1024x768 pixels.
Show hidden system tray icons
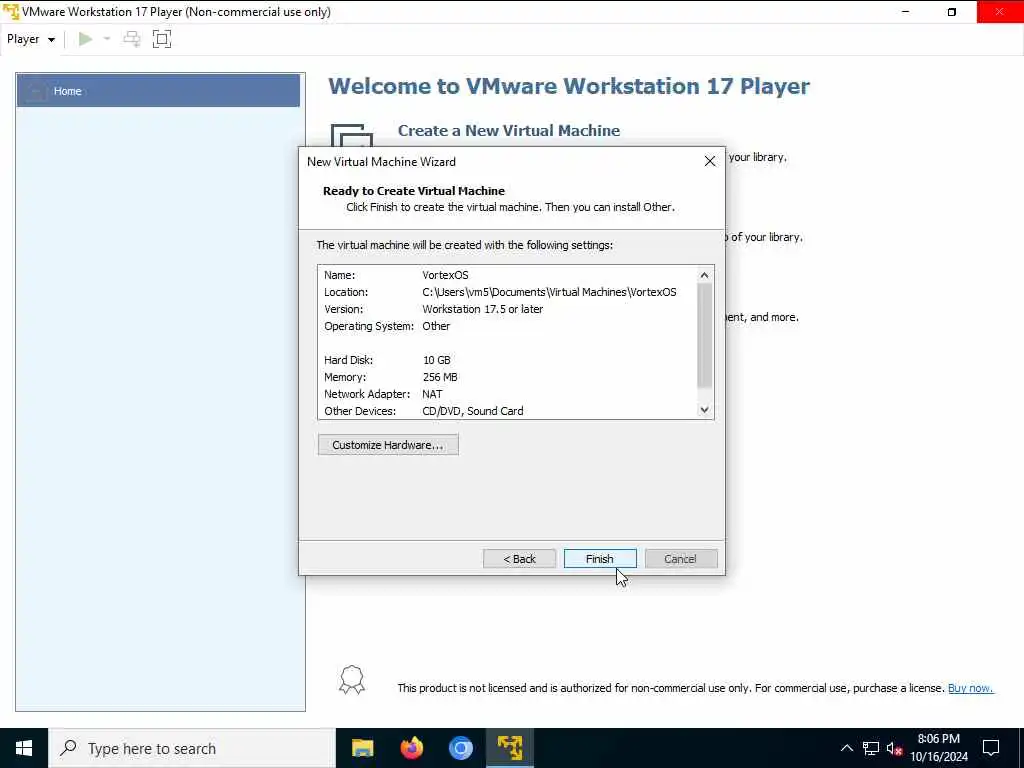point(846,748)
